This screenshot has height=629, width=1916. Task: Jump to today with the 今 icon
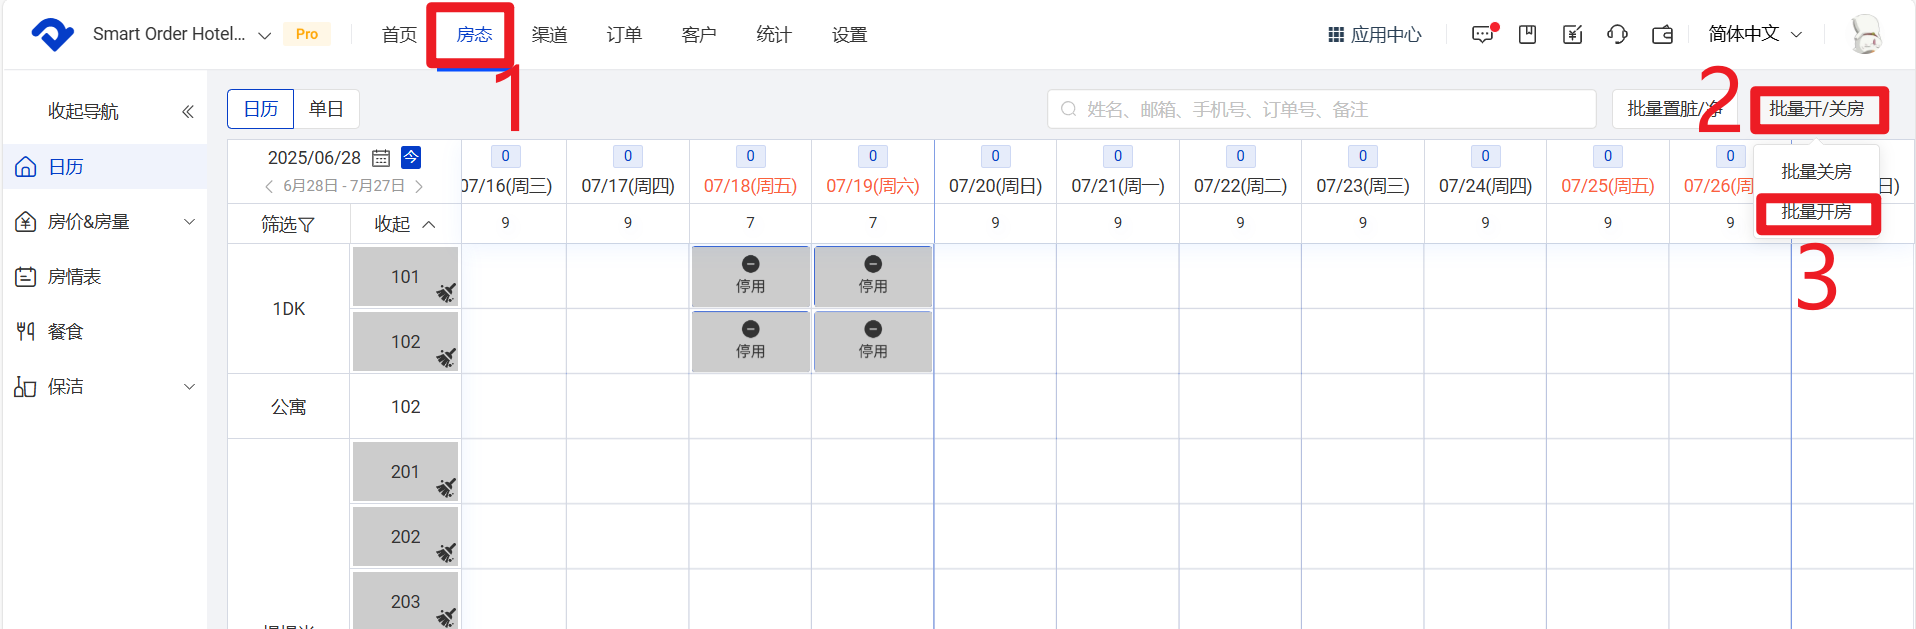click(411, 157)
